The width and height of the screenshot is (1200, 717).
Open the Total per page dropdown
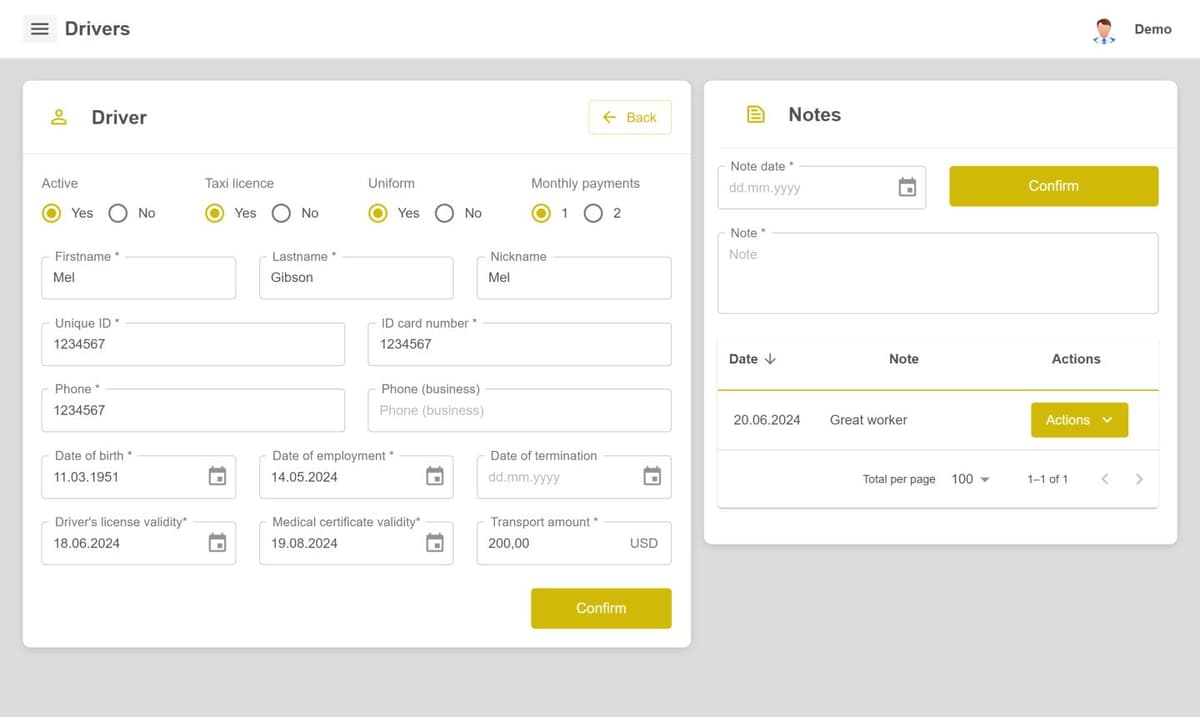969,479
